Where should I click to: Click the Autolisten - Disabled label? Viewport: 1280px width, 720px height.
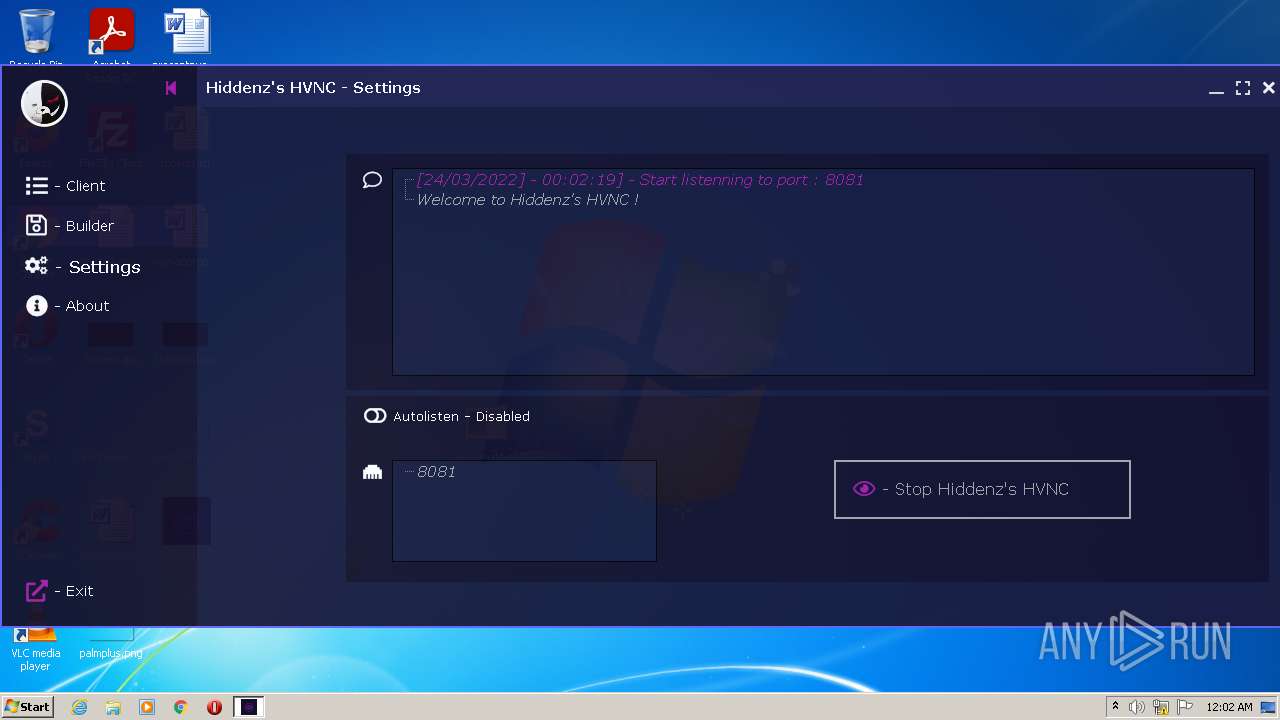461,416
